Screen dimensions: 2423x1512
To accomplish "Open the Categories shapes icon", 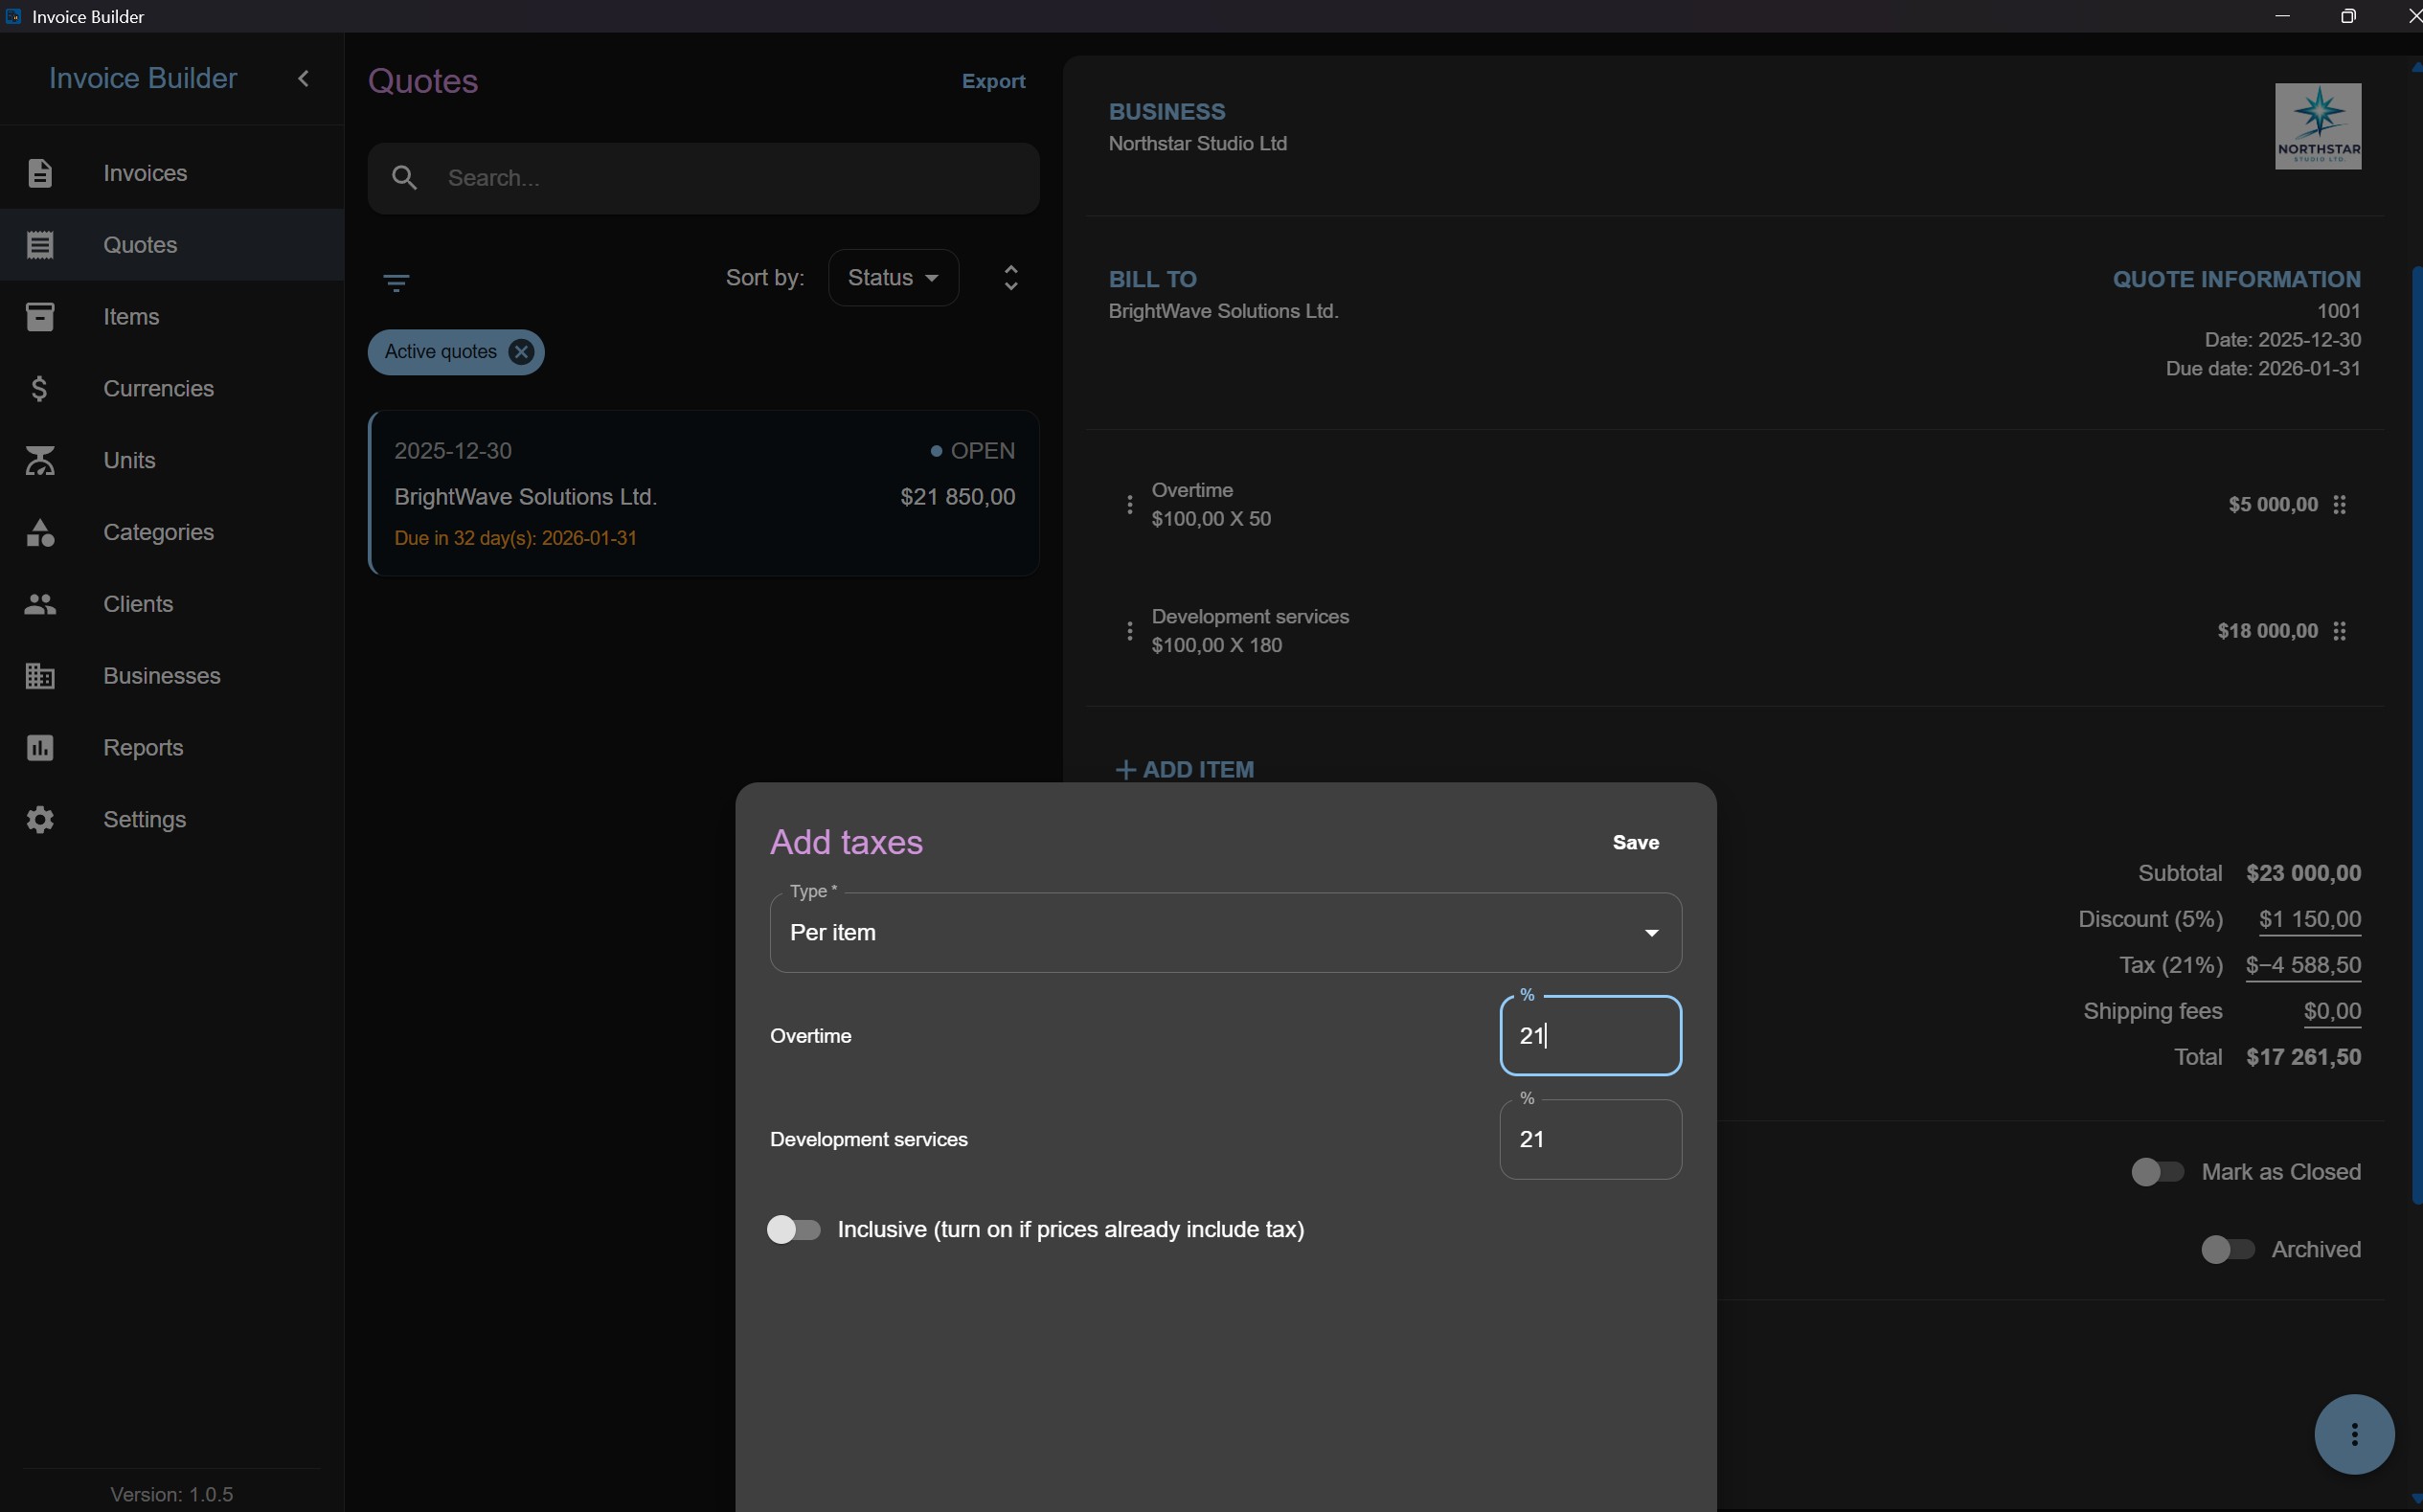I will coord(40,533).
